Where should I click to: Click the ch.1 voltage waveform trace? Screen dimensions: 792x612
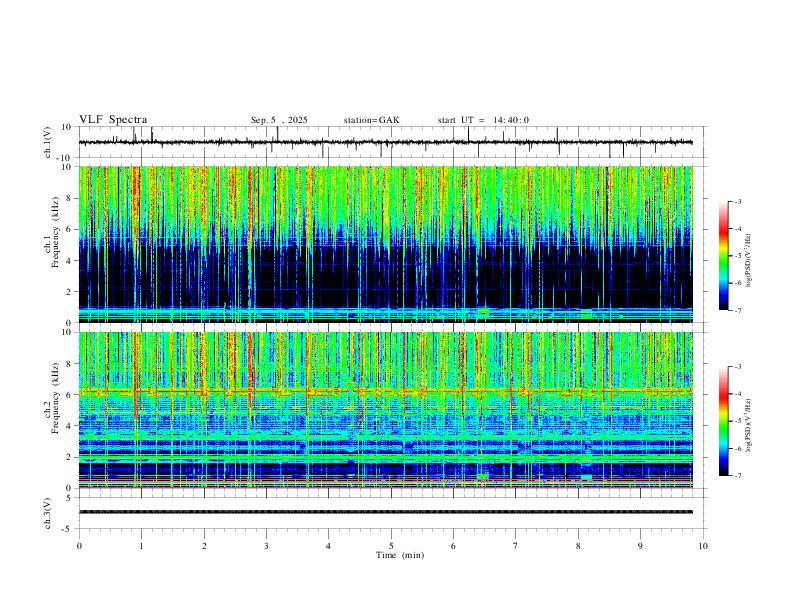(x=386, y=142)
